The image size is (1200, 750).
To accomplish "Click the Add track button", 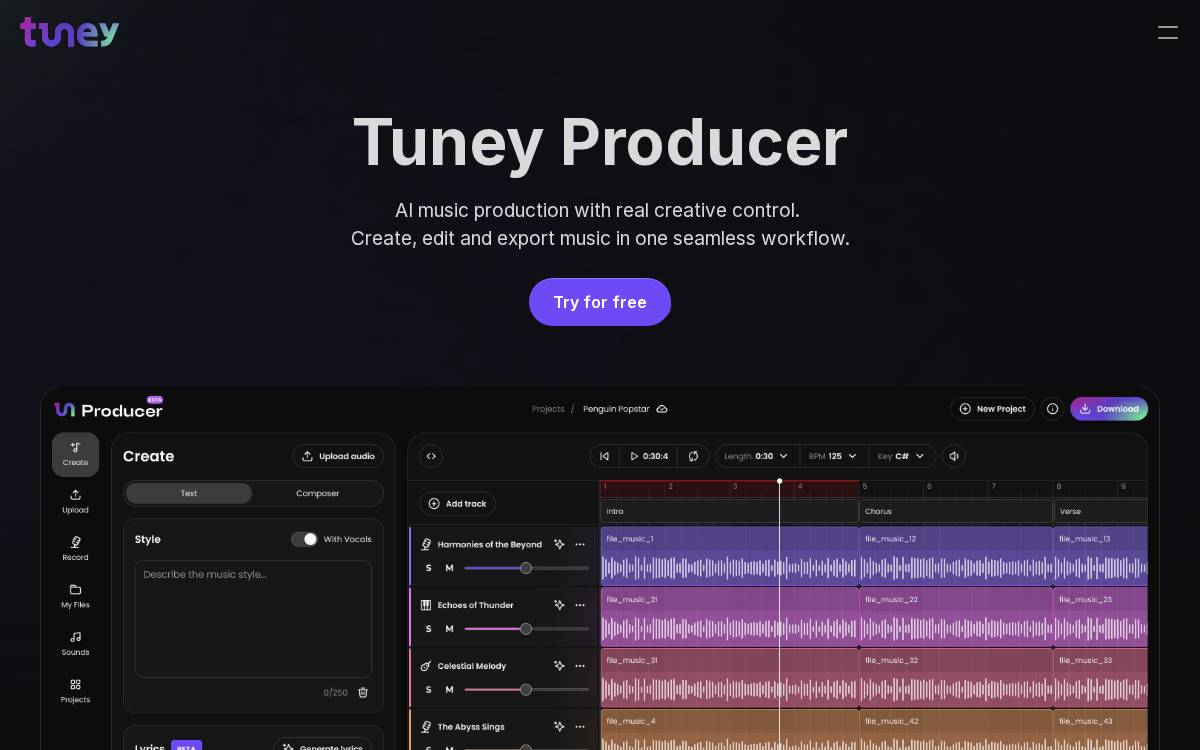I will (x=457, y=504).
